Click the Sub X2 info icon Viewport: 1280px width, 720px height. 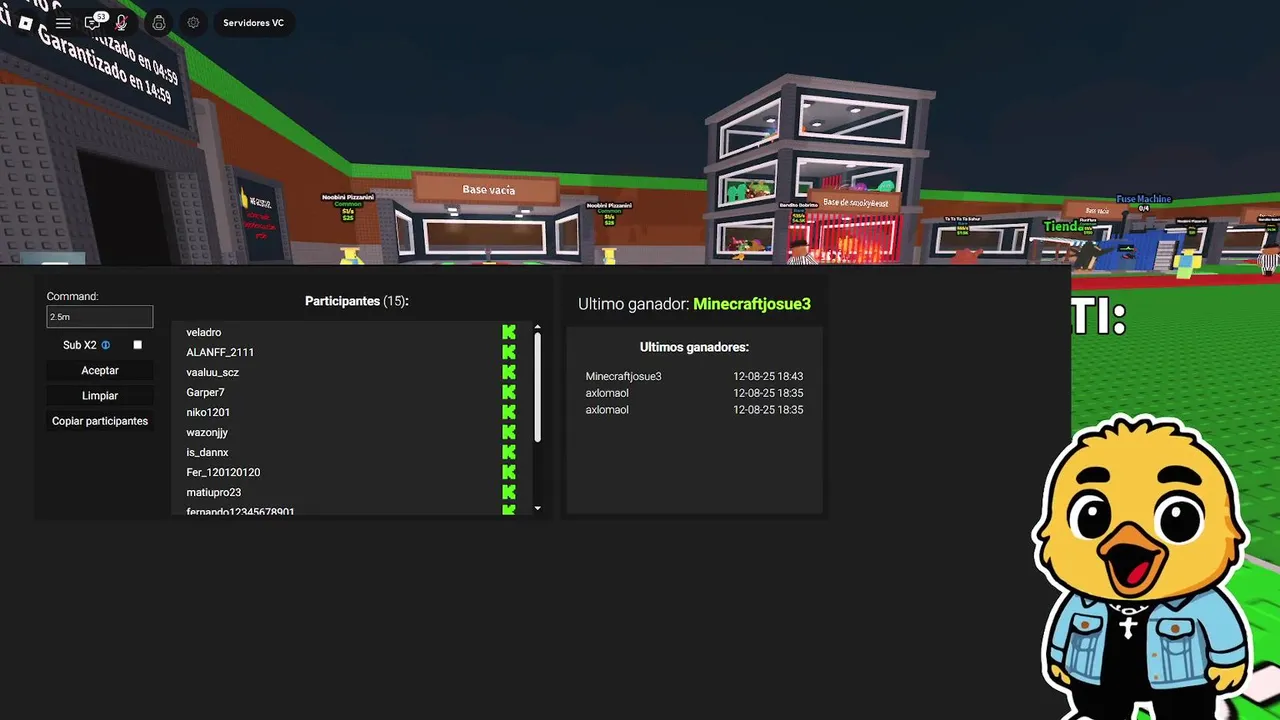tap(106, 345)
